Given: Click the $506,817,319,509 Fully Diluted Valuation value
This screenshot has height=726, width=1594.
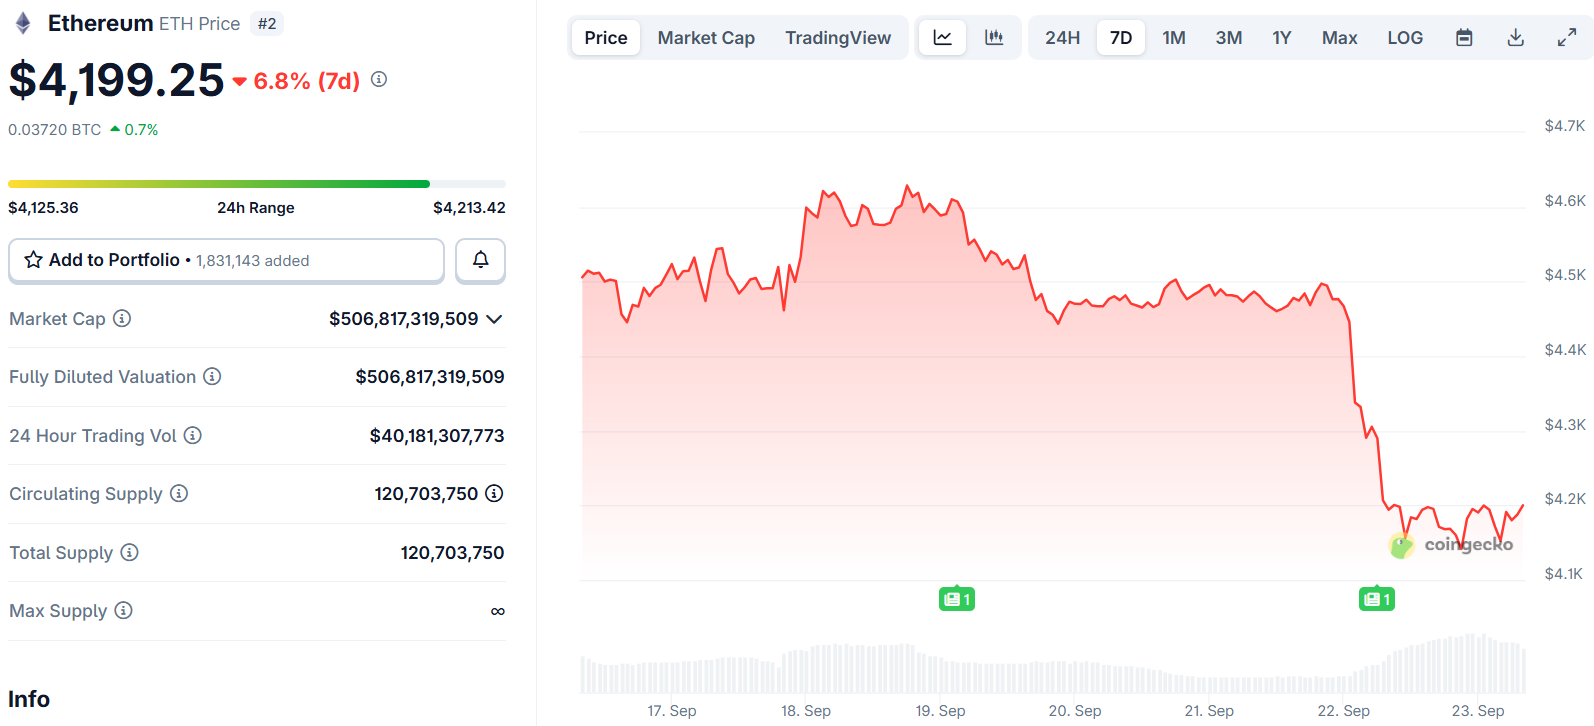Looking at the screenshot, I should pyautogui.click(x=430, y=377).
